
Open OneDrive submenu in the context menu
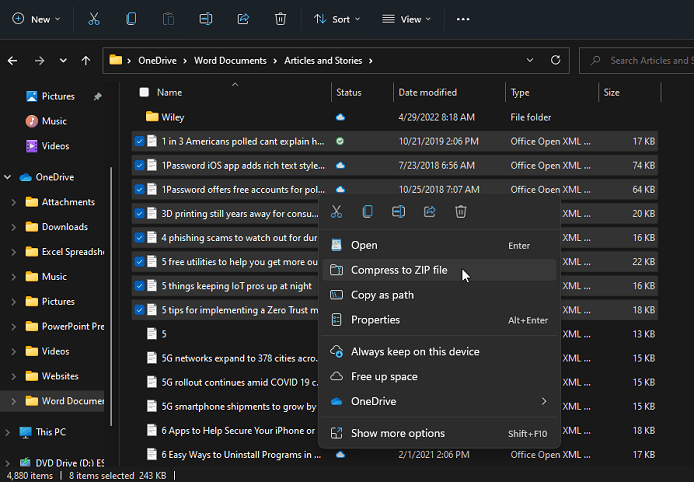coord(439,401)
